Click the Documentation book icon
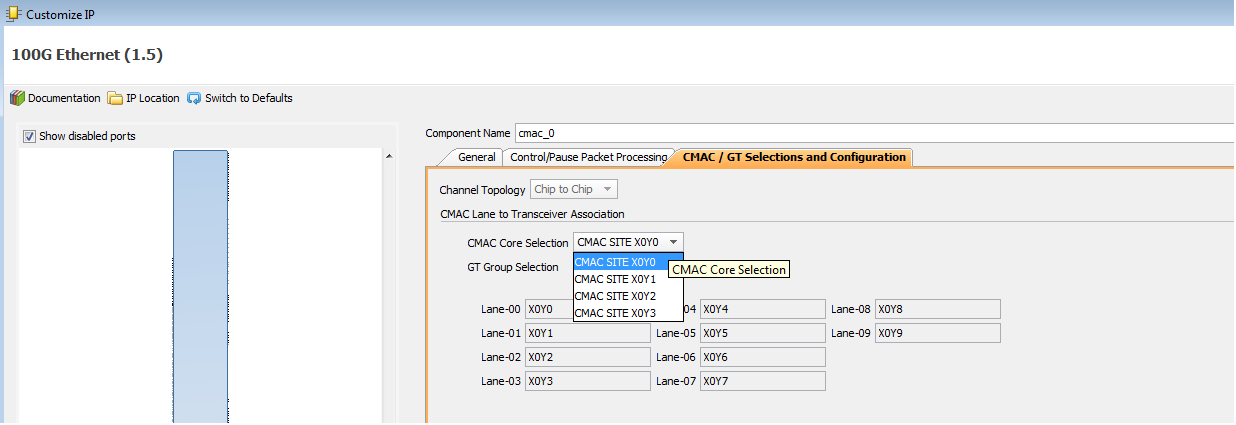The image size is (1236, 425). coord(17,98)
